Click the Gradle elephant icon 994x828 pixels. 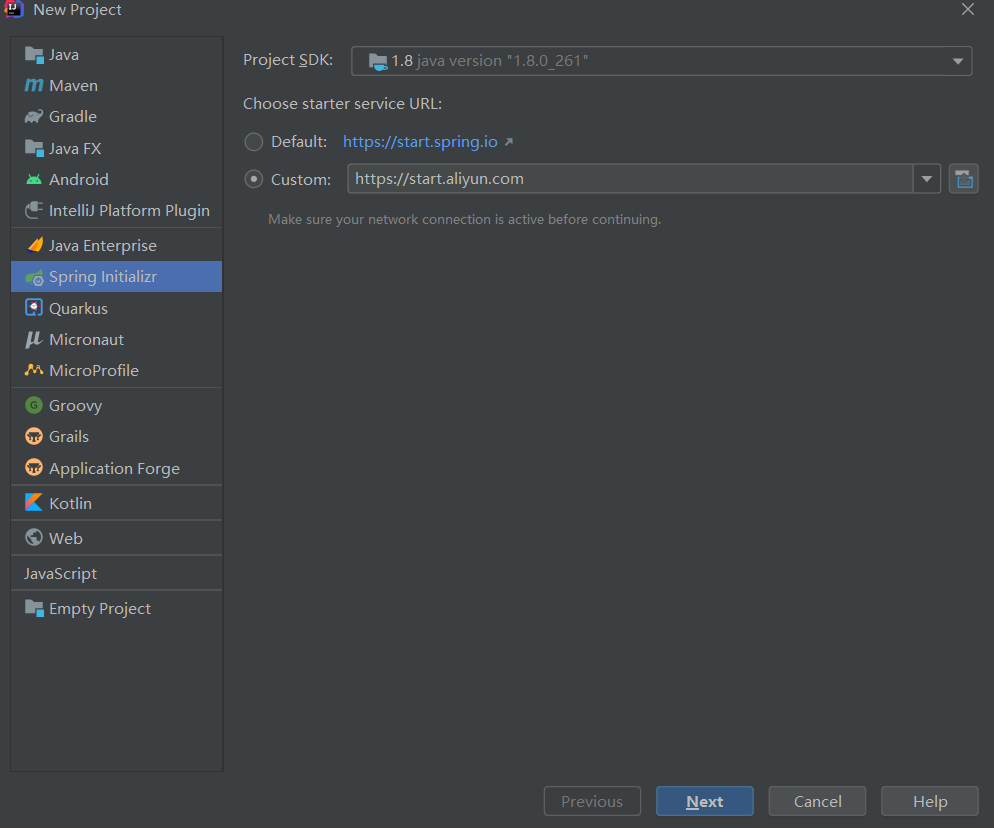pos(34,116)
